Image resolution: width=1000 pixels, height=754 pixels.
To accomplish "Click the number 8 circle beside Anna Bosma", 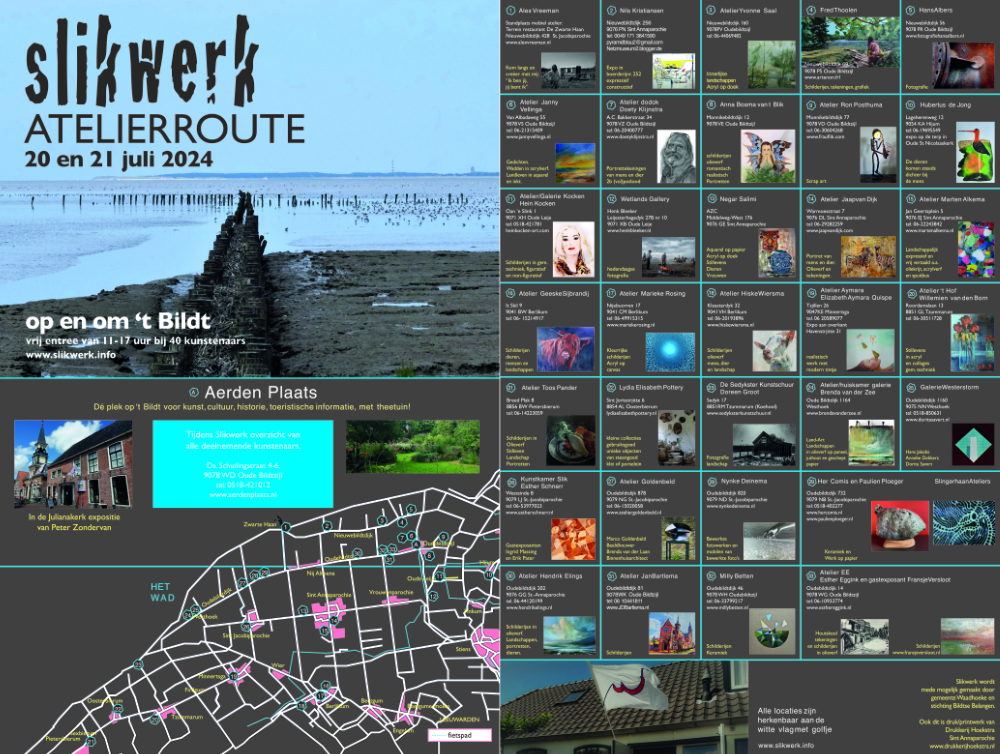I will pyautogui.click(x=711, y=105).
